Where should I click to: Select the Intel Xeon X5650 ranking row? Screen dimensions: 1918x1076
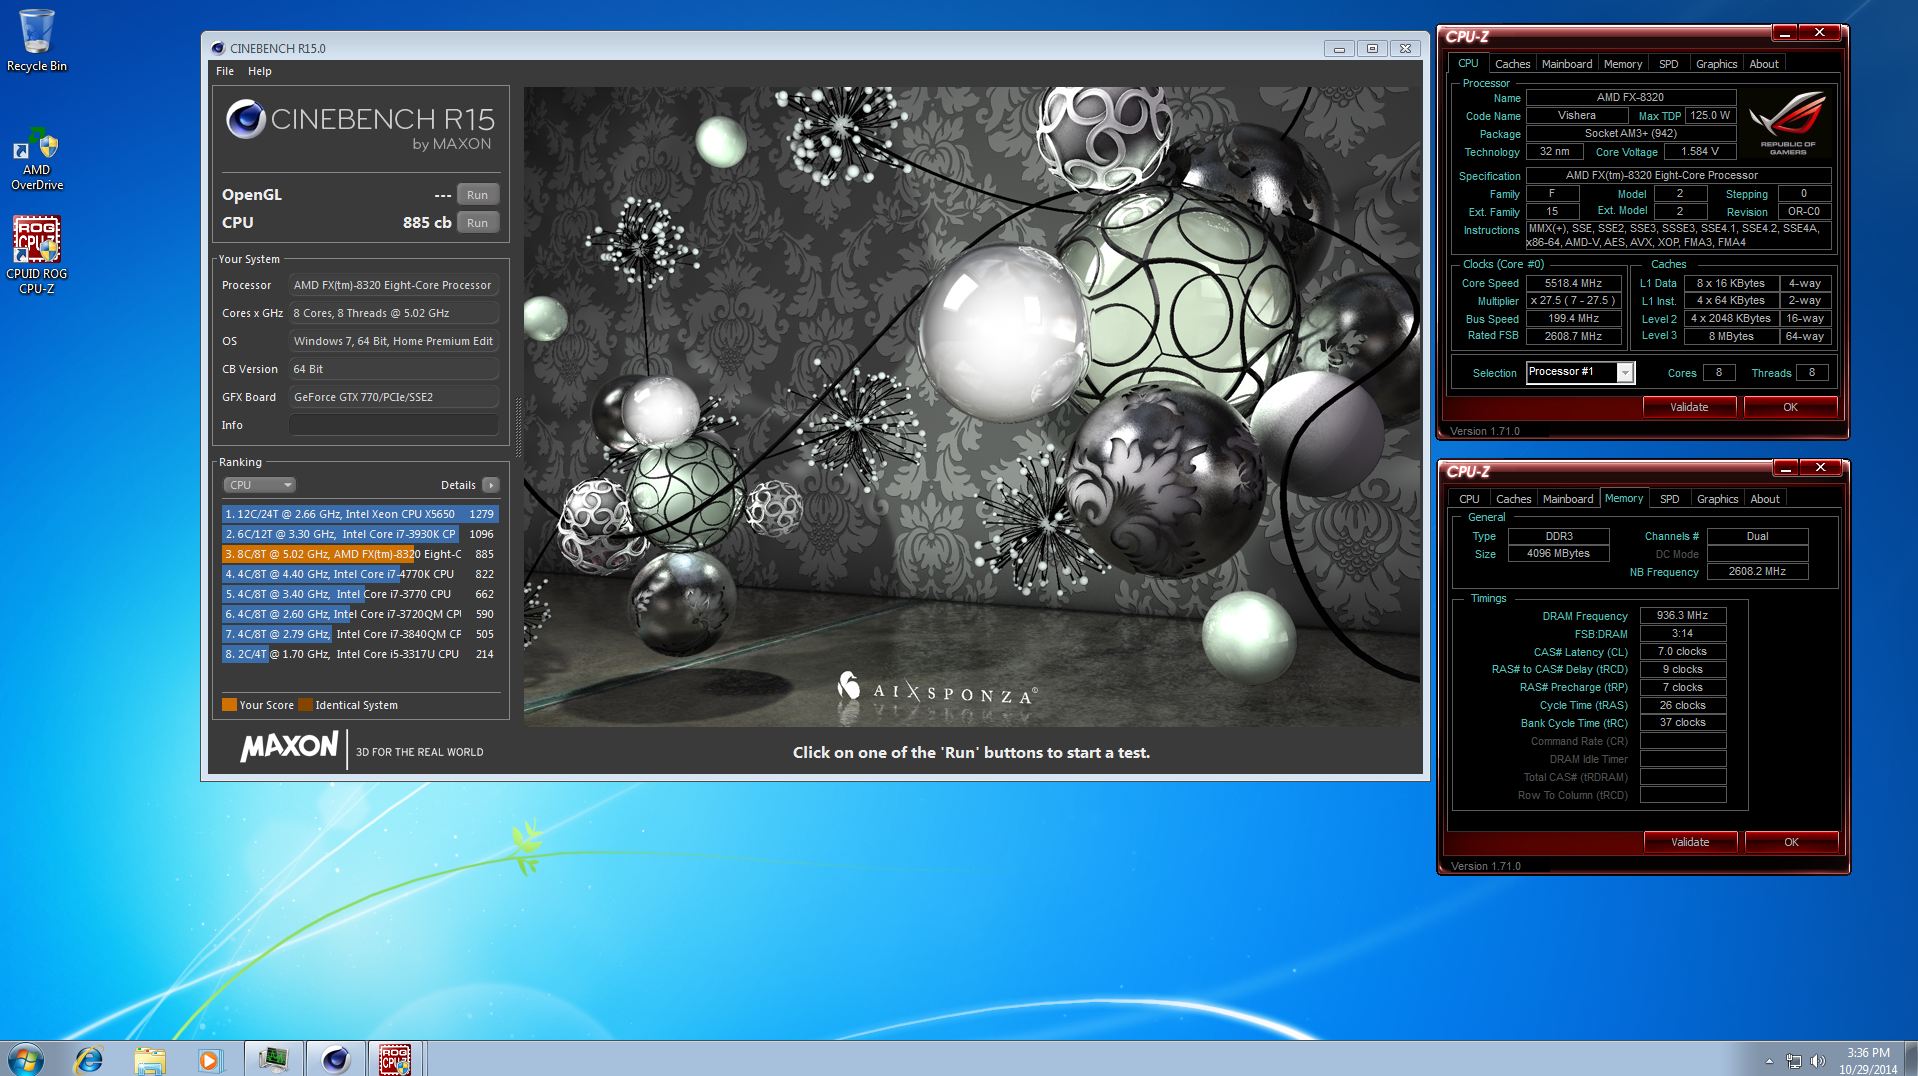click(x=360, y=514)
